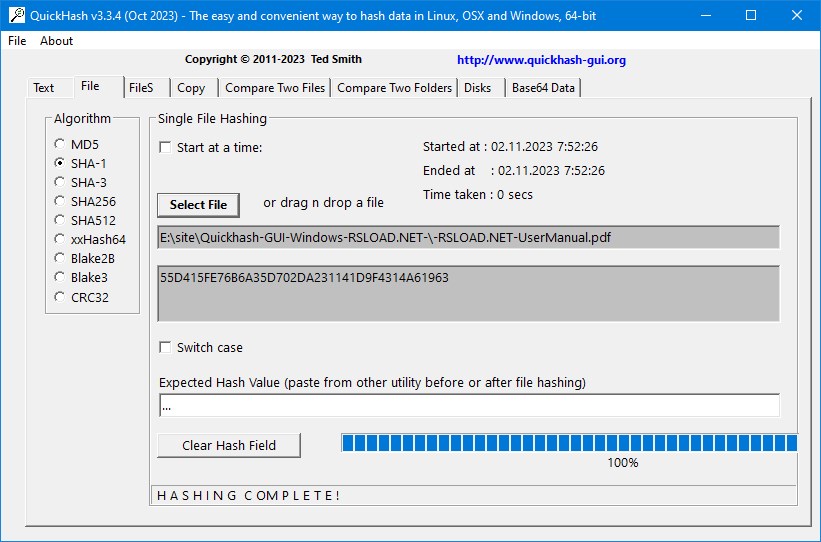Switch to the Disks tab
Viewport: 821px width, 542px height.
478,88
